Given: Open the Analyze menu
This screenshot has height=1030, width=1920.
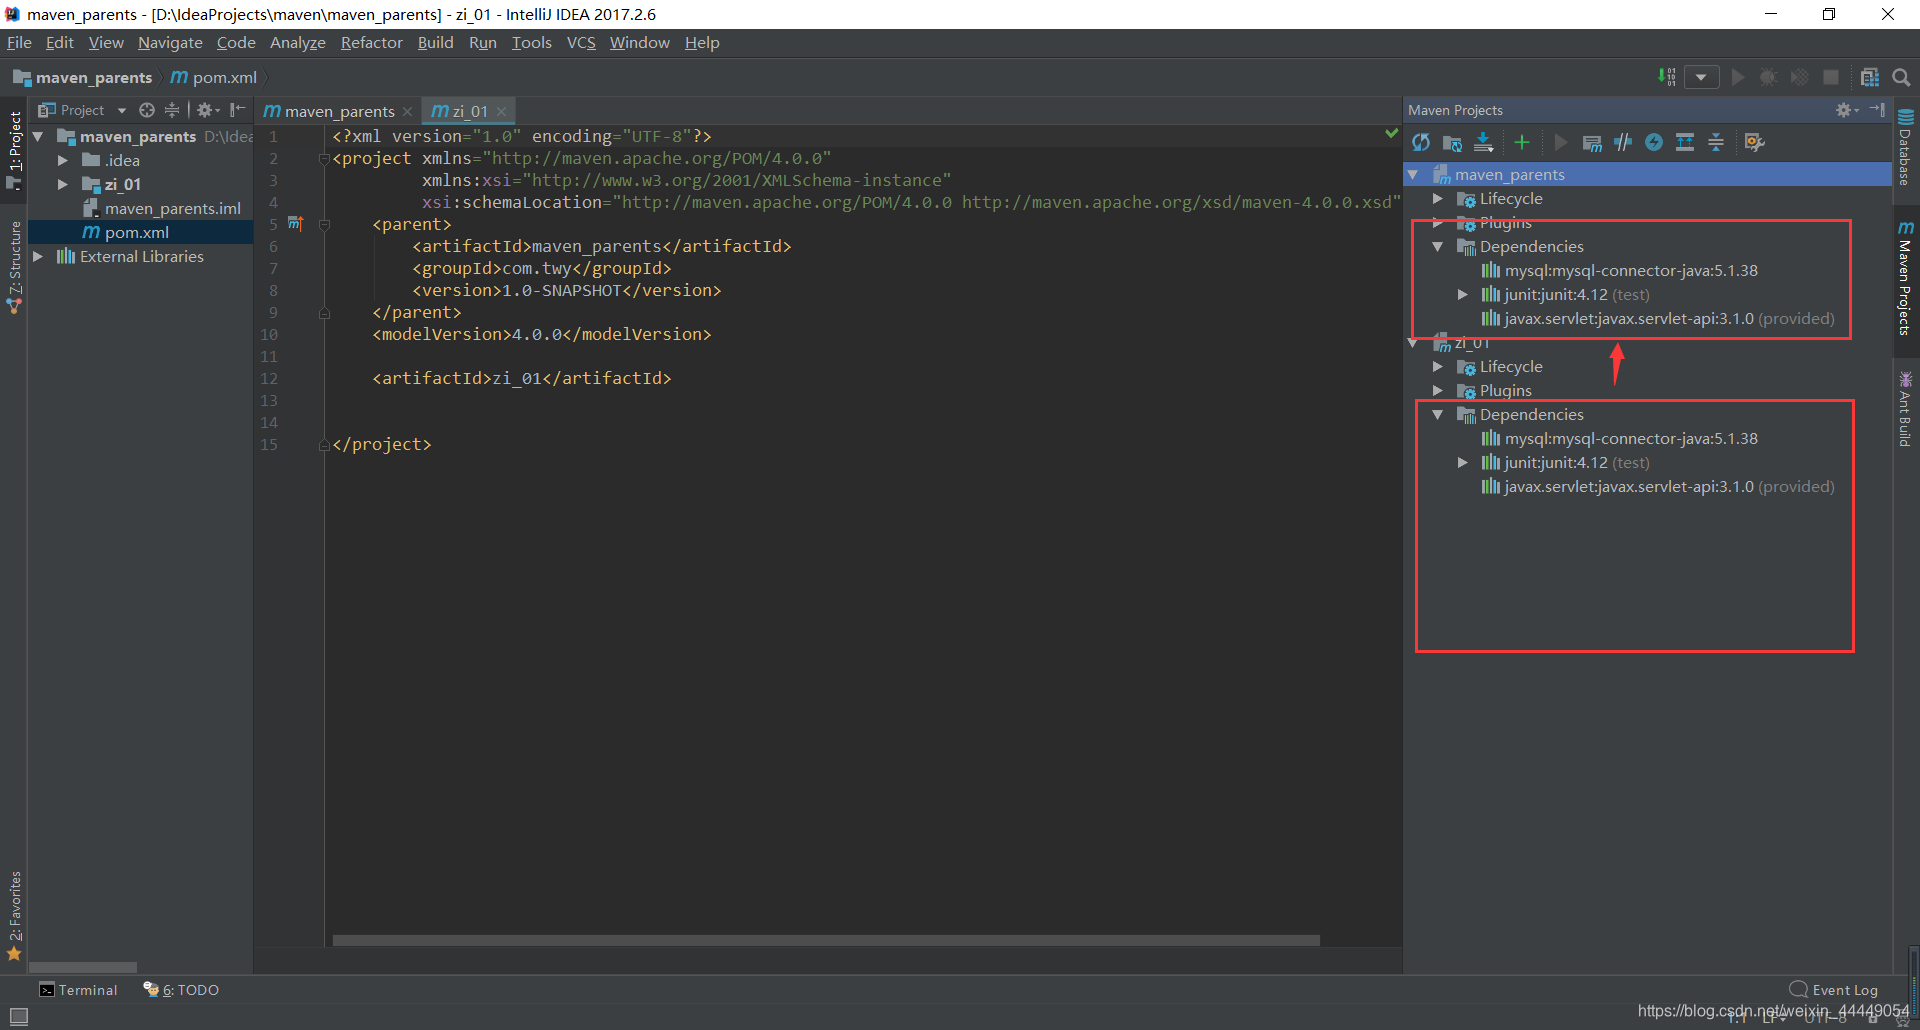Looking at the screenshot, I should coord(298,42).
